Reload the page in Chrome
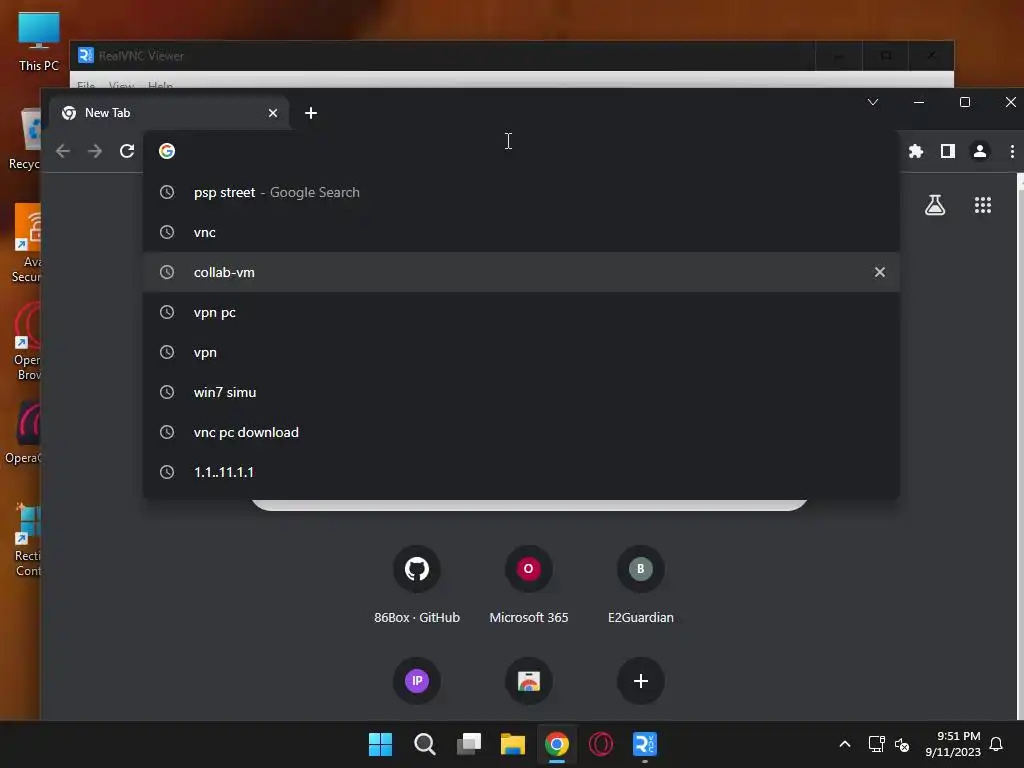The width and height of the screenshot is (1024, 768). click(x=127, y=151)
